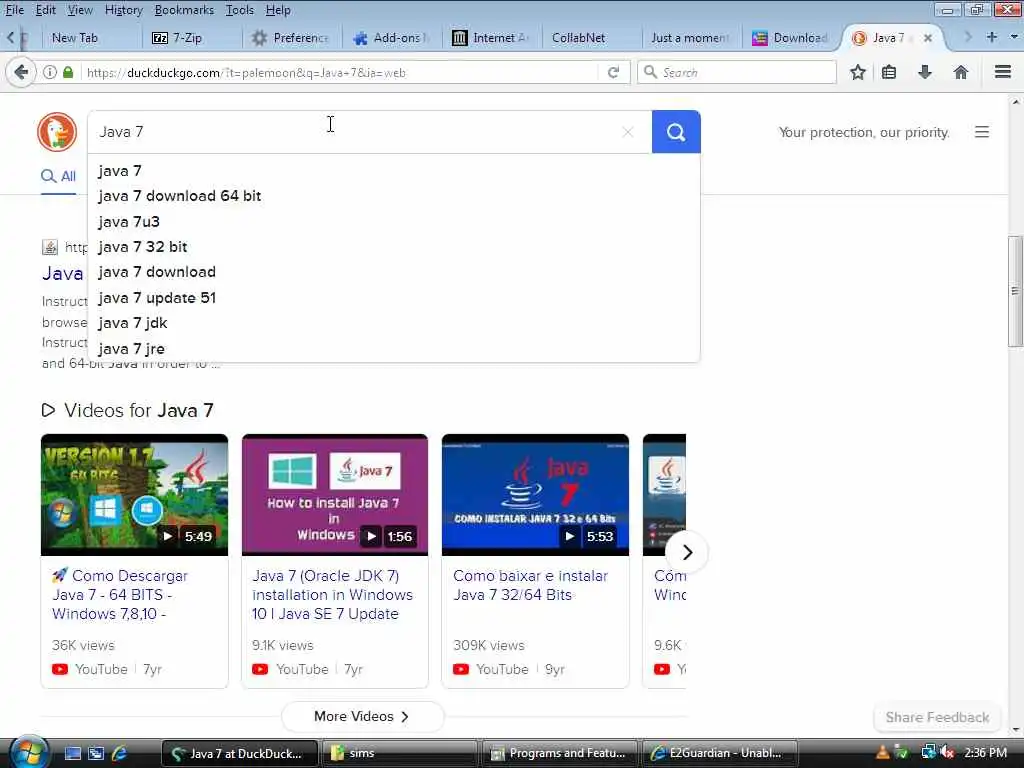Screen dimensions: 1024x768
Task: Click the Share Feedback button
Action: point(937,717)
